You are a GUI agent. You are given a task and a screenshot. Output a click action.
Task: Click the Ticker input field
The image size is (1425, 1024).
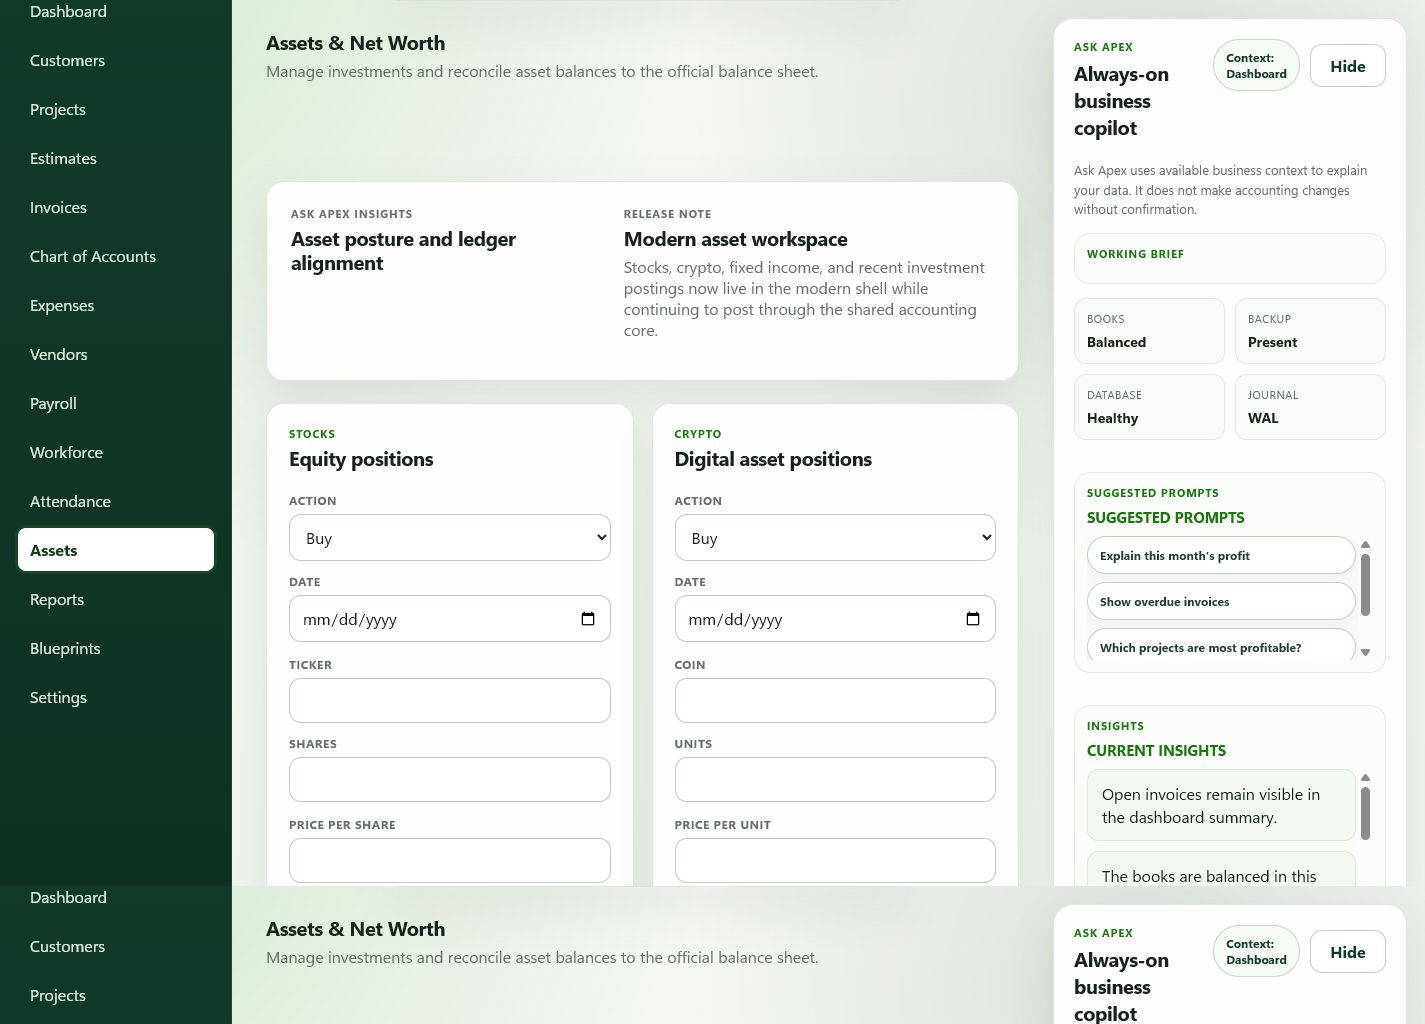coord(450,700)
